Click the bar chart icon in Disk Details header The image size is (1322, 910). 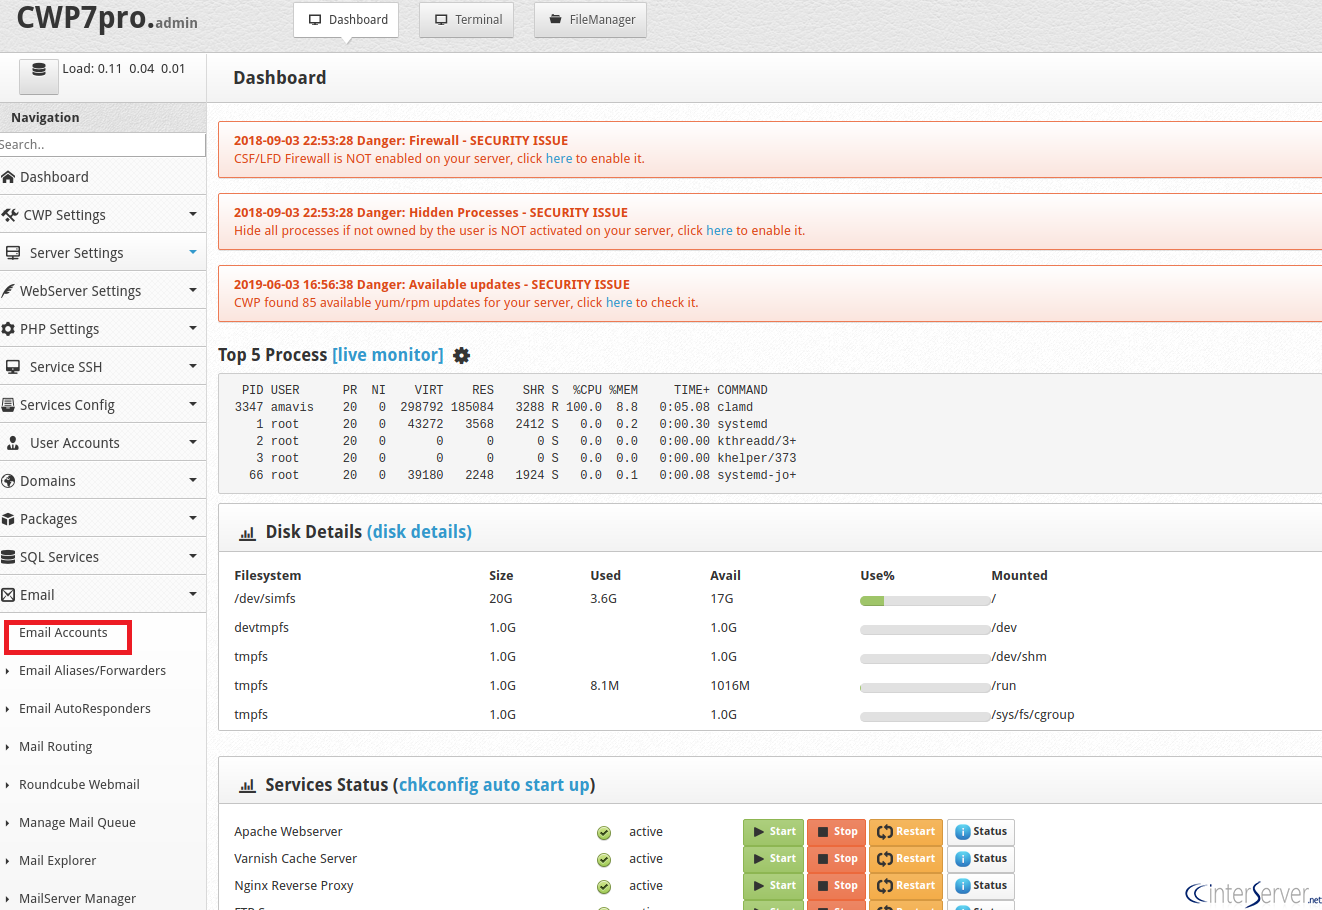(x=247, y=533)
